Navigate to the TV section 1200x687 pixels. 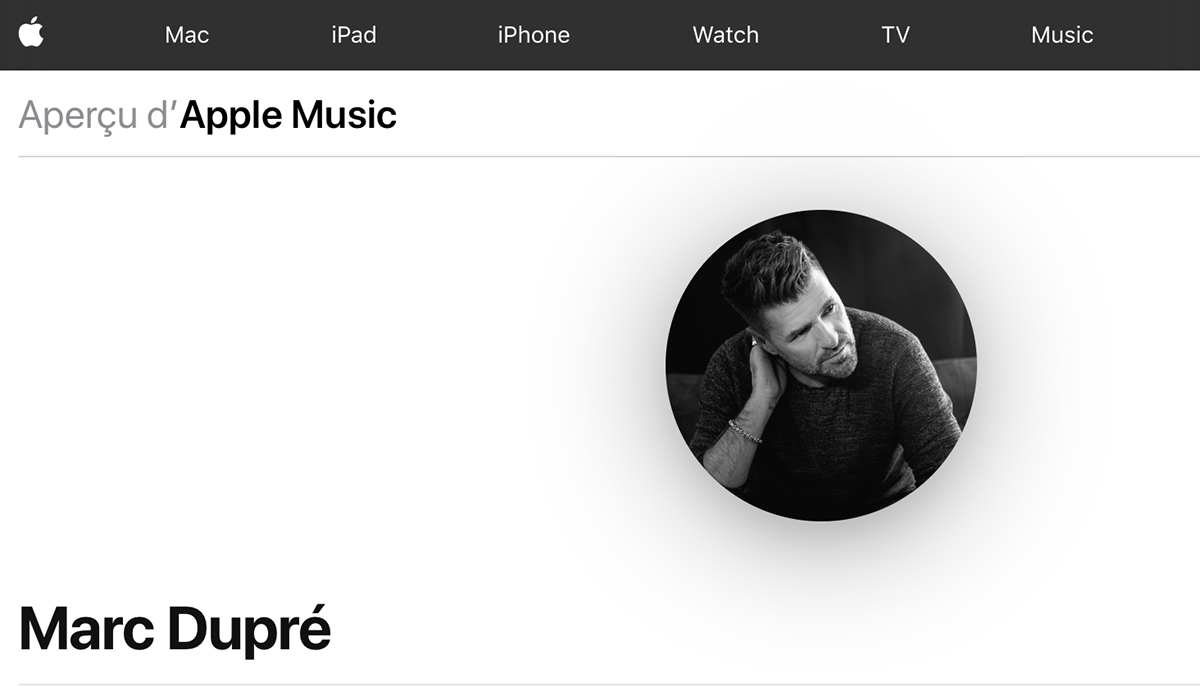[896, 35]
